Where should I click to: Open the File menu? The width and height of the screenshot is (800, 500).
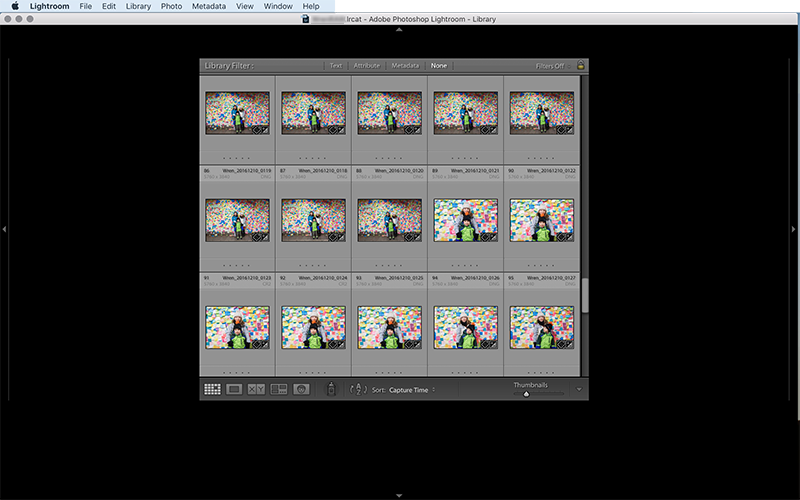(x=86, y=6)
